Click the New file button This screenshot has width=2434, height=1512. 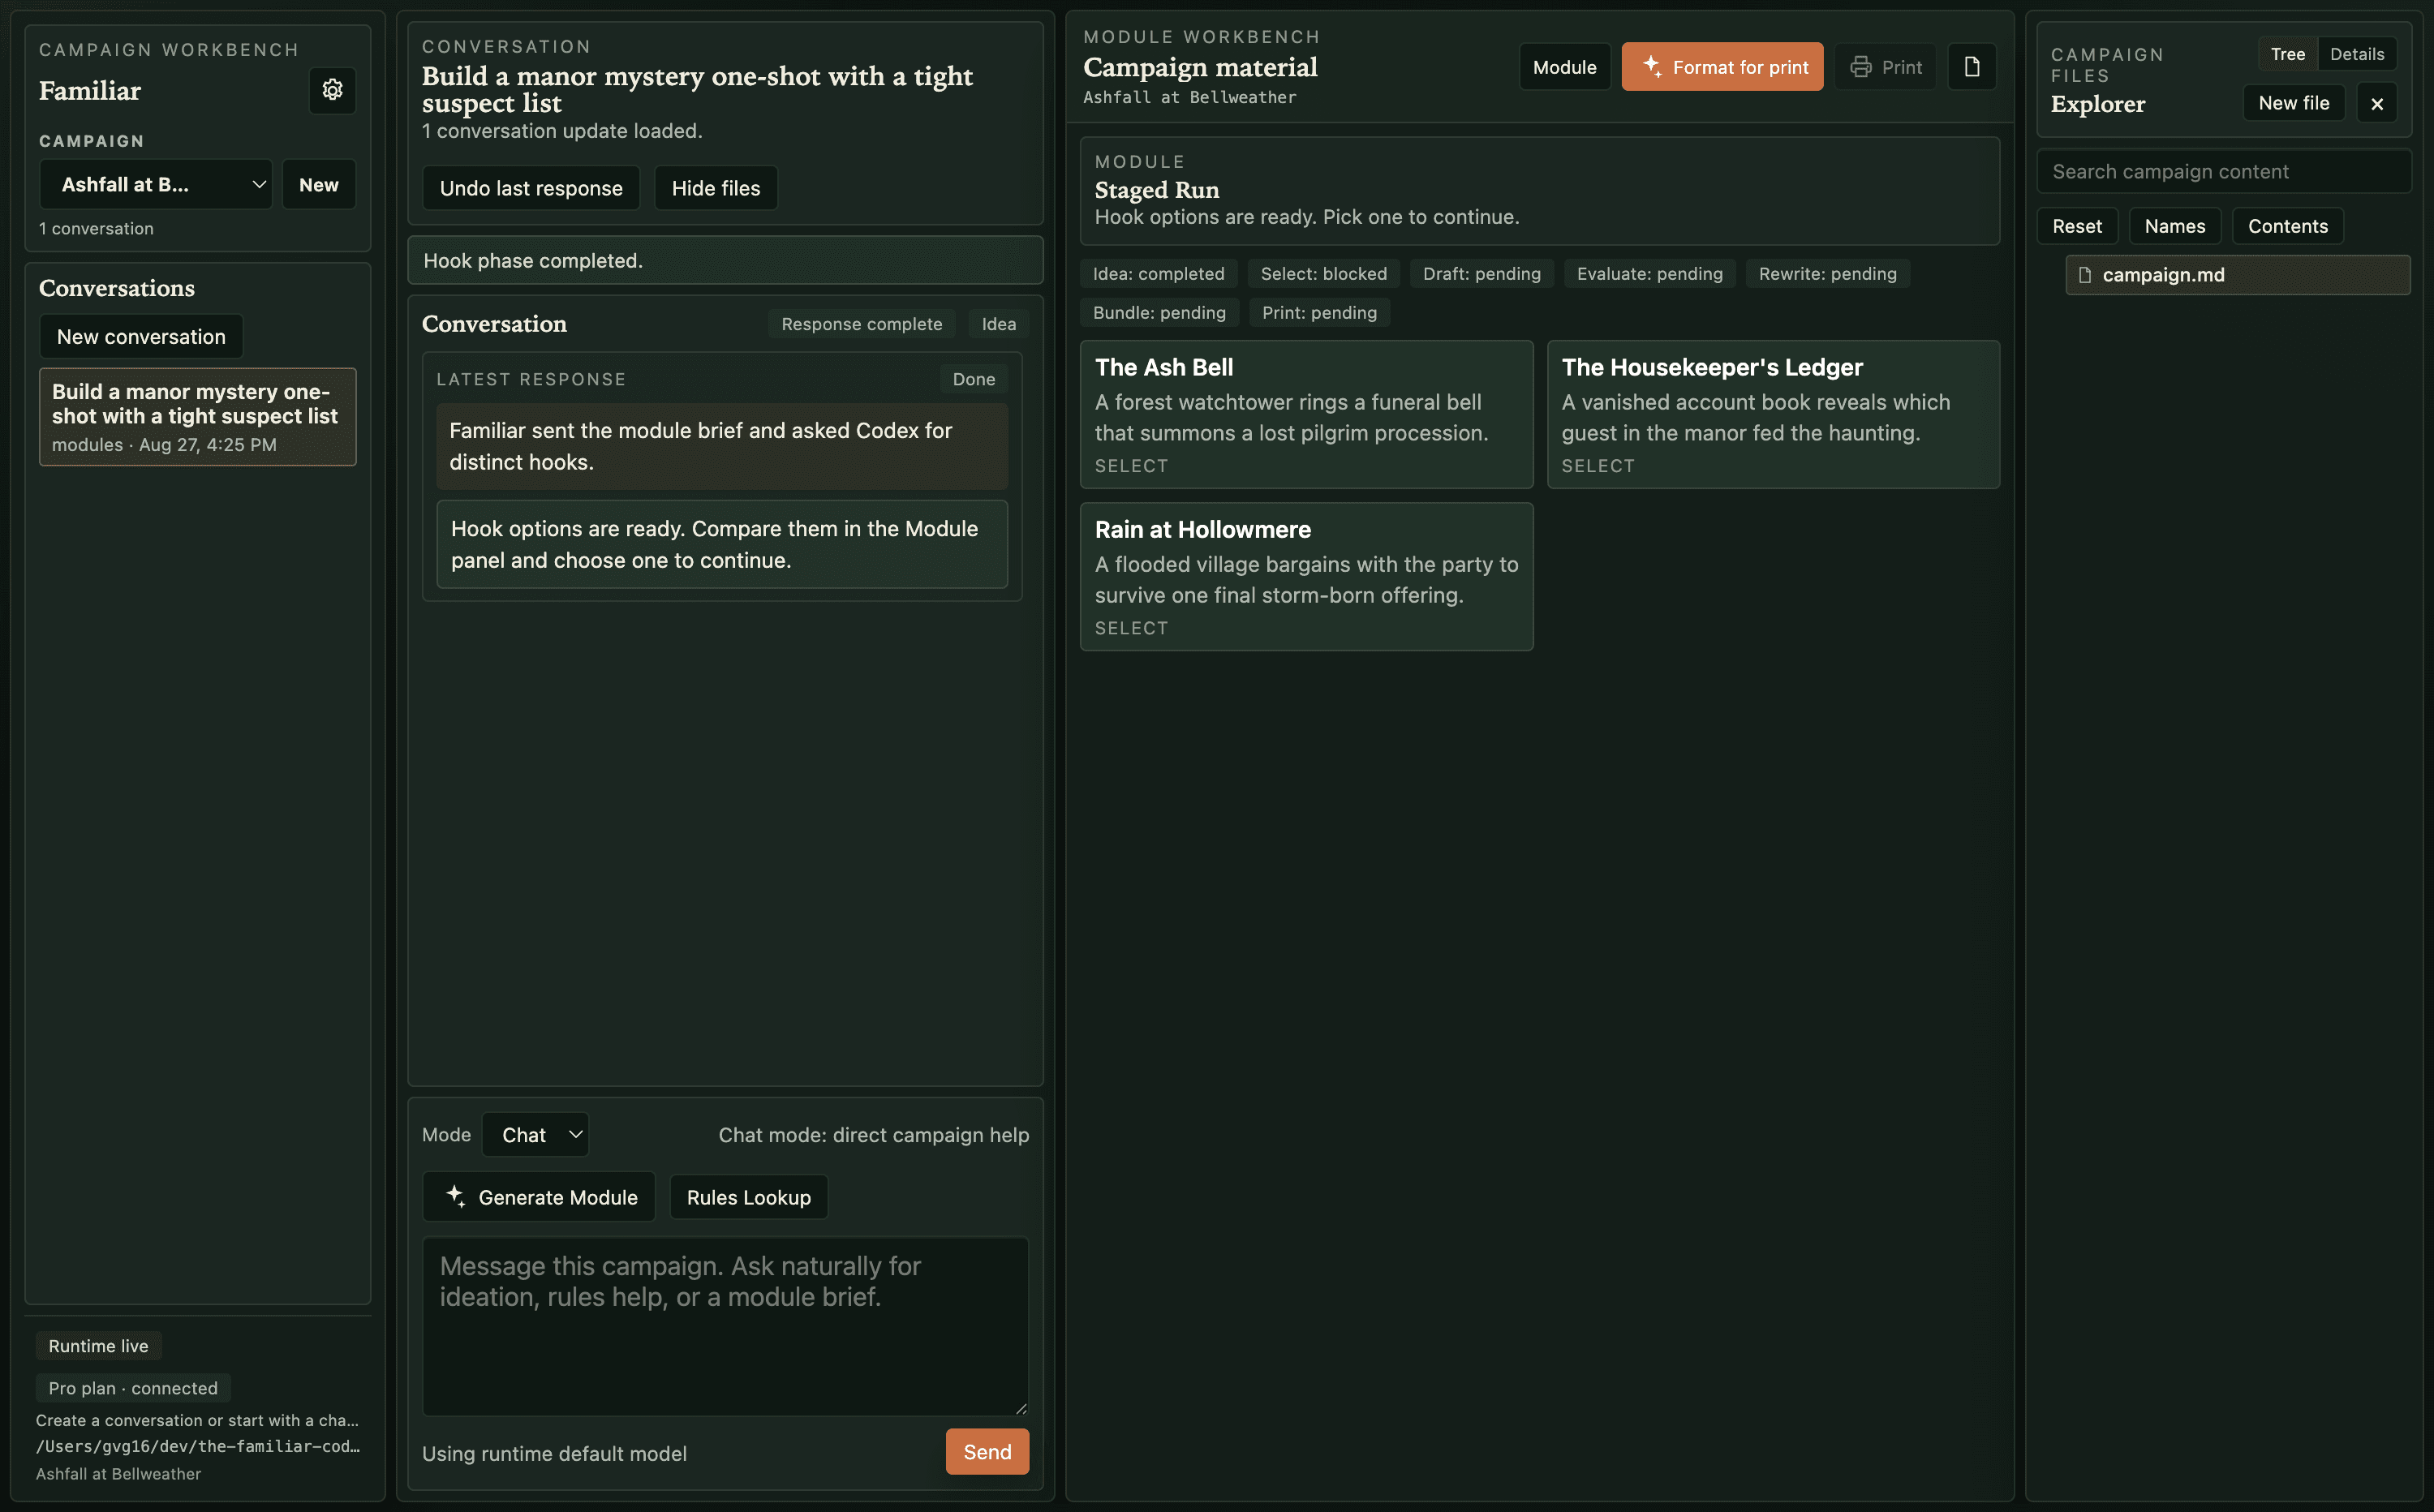(x=2293, y=103)
